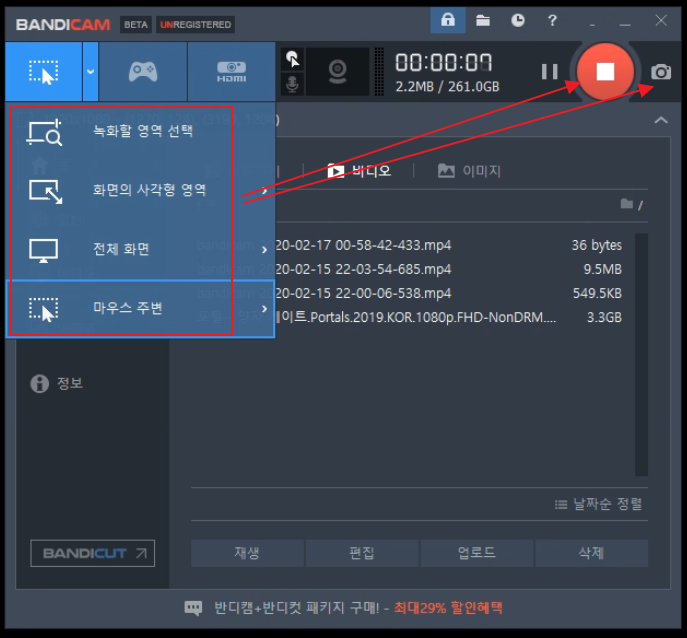Select the screen rectangle recording mode button
The image size is (687, 638).
pyautogui.click(x=43, y=71)
